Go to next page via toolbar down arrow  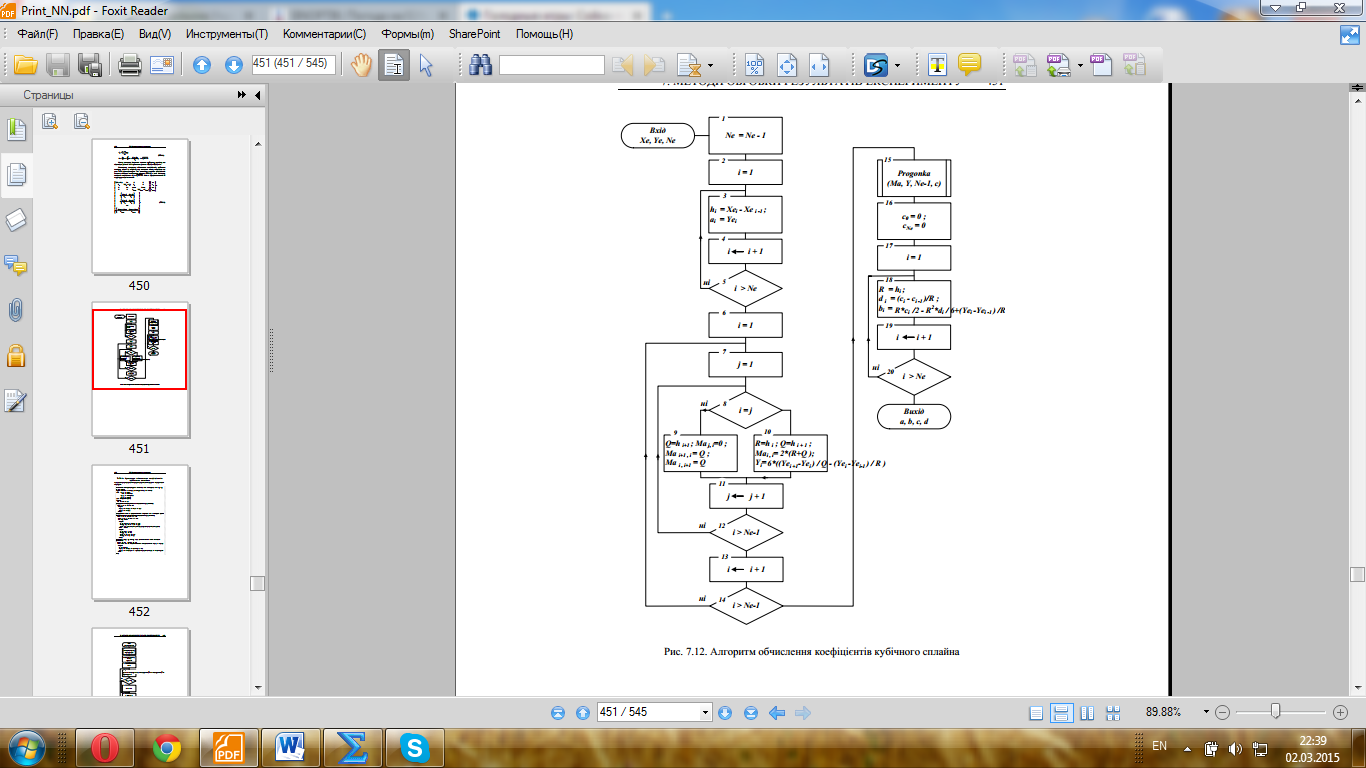pos(234,65)
